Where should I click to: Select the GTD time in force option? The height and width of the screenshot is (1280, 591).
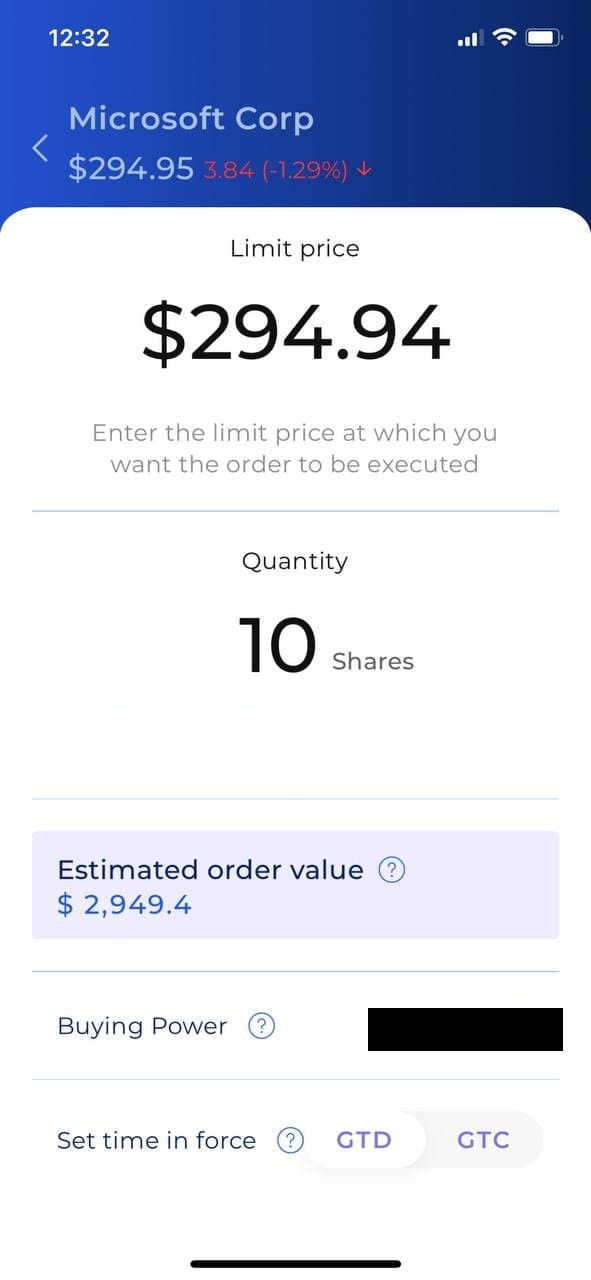pyautogui.click(x=364, y=1140)
